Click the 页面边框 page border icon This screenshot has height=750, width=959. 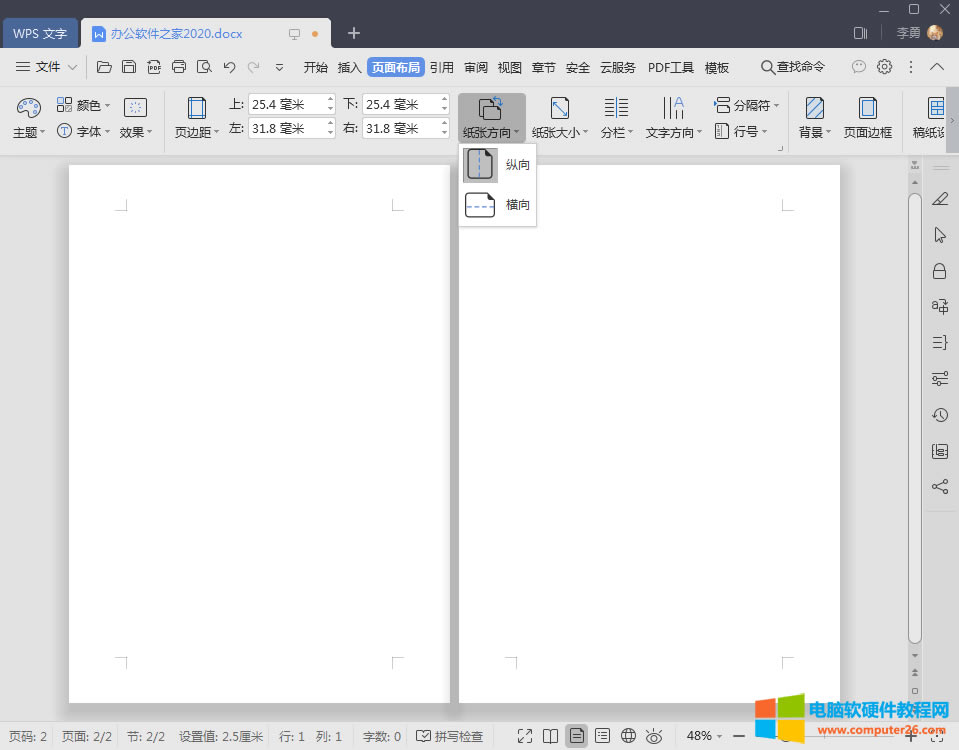867,109
